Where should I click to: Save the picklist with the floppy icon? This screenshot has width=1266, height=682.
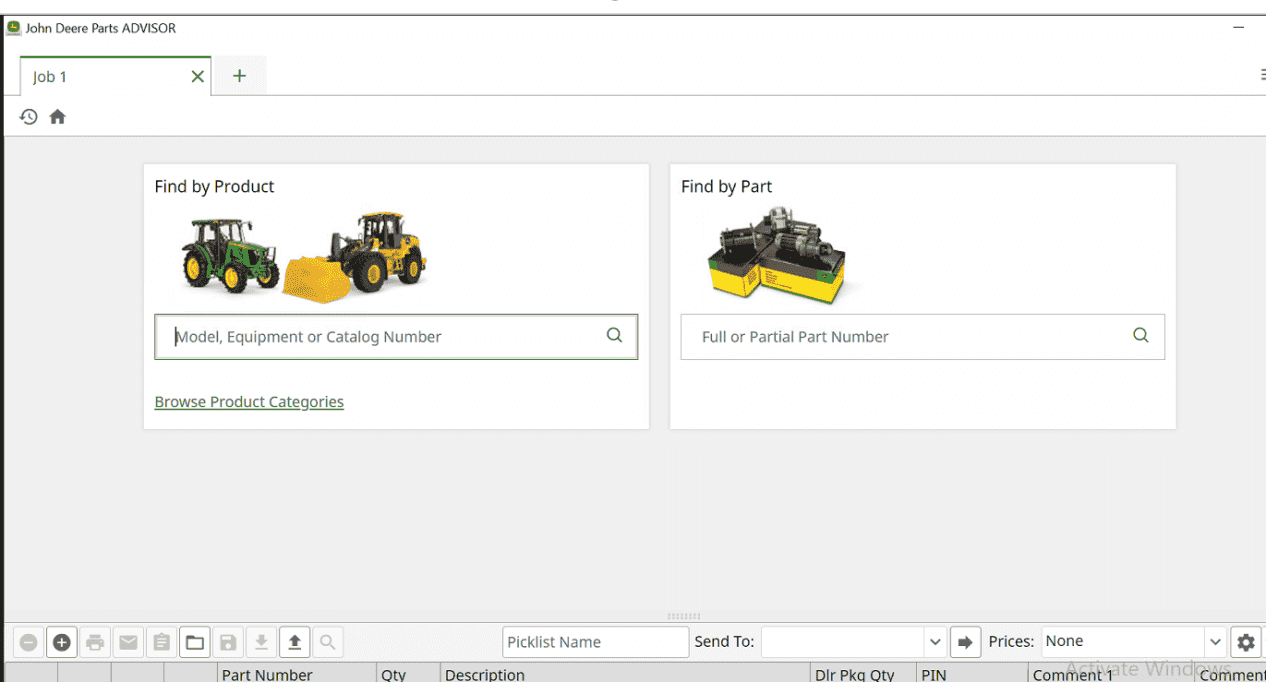tap(228, 642)
